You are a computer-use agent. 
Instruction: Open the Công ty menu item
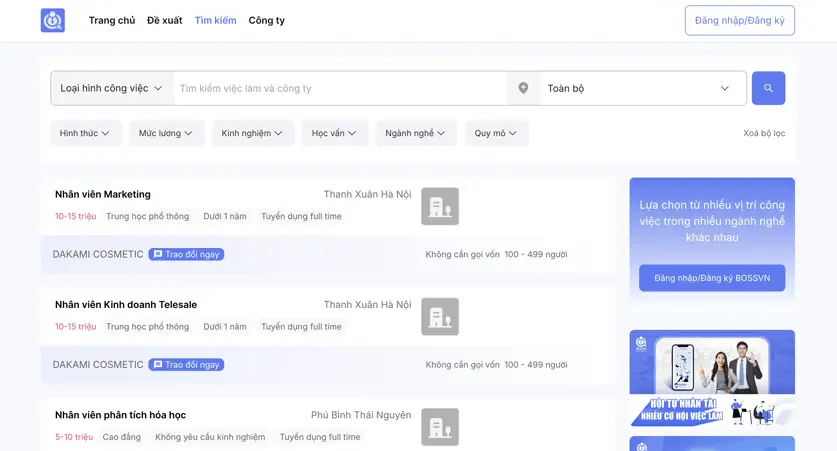[266, 20]
